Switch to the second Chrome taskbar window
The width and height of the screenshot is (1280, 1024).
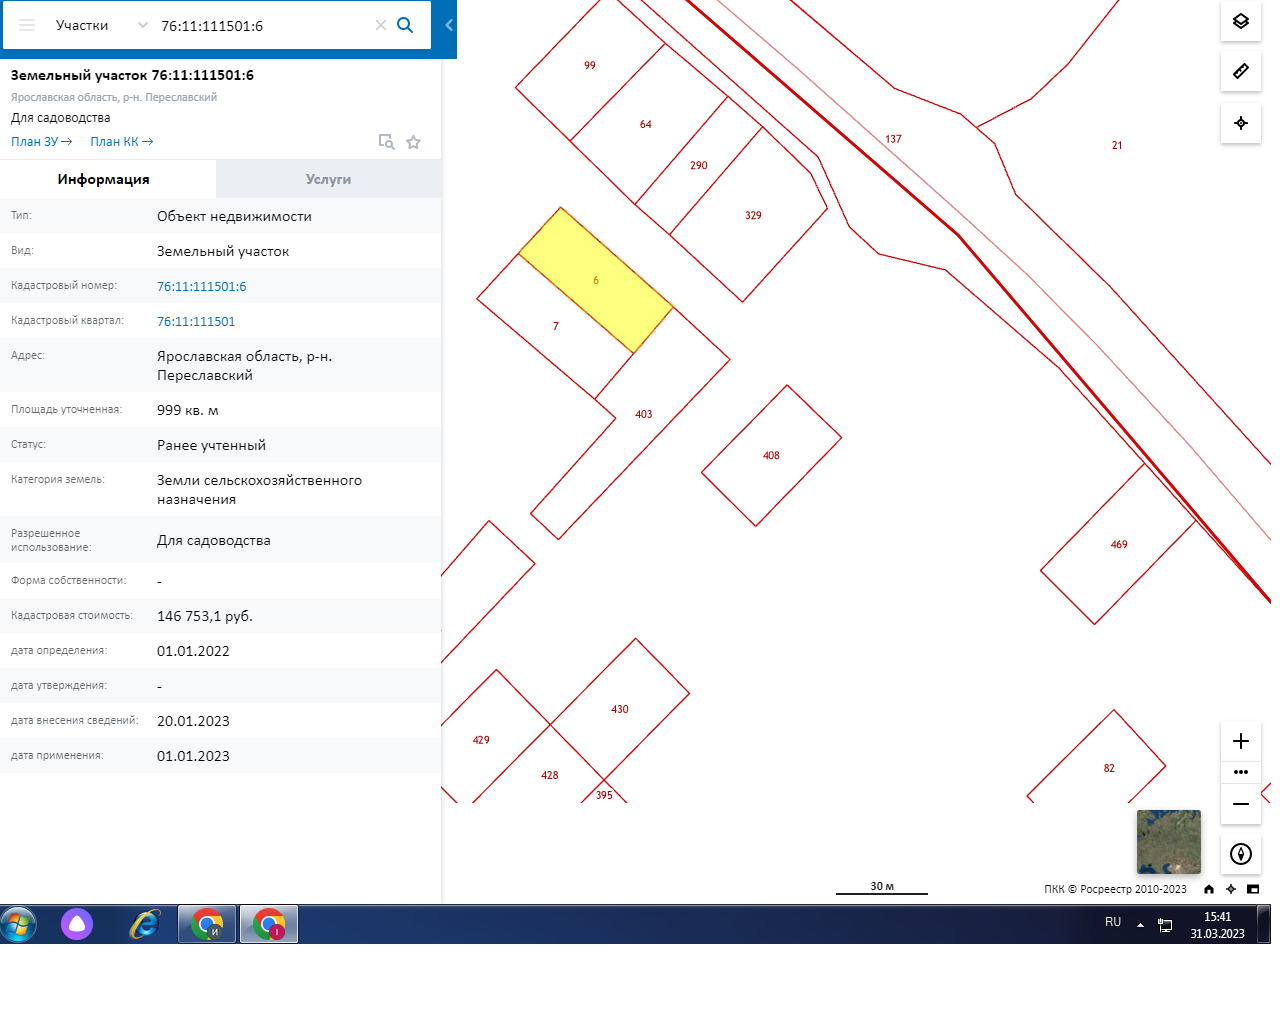[x=269, y=924]
